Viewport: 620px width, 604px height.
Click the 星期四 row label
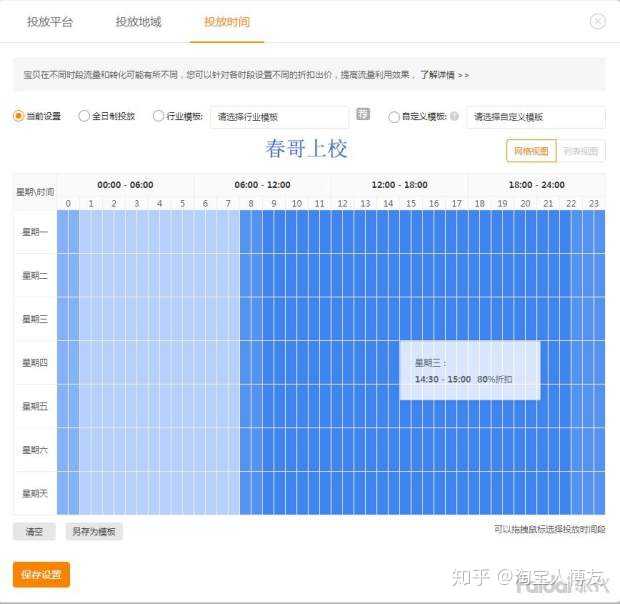[35, 362]
